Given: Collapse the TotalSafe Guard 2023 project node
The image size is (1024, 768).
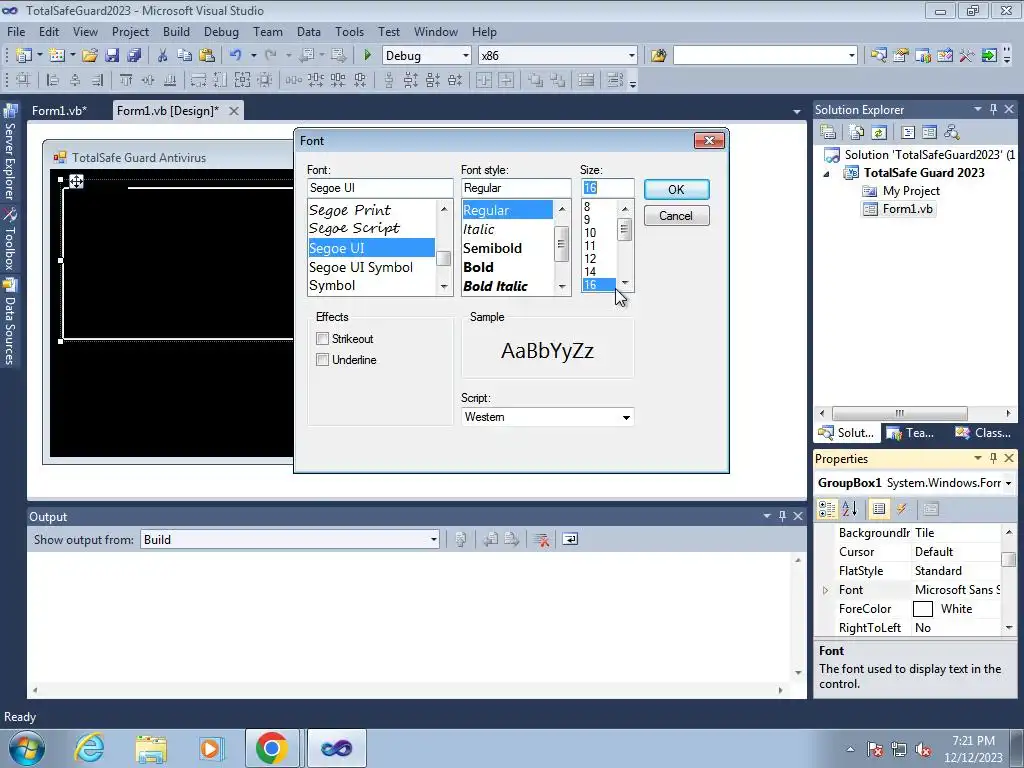Looking at the screenshot, I should point(826,174).
